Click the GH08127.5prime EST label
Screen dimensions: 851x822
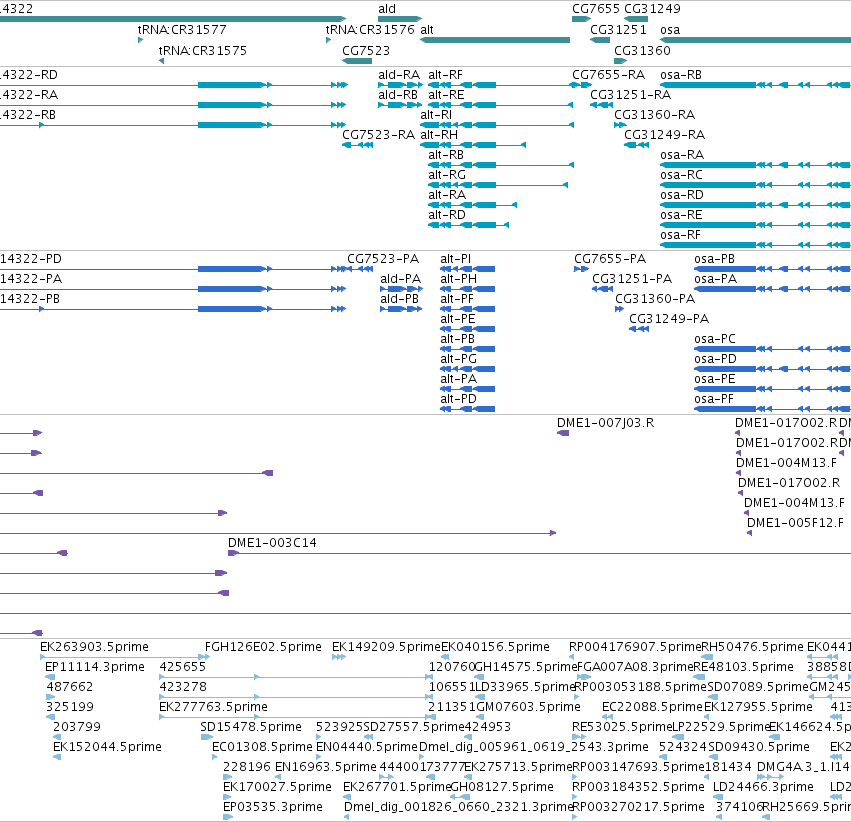502,787
